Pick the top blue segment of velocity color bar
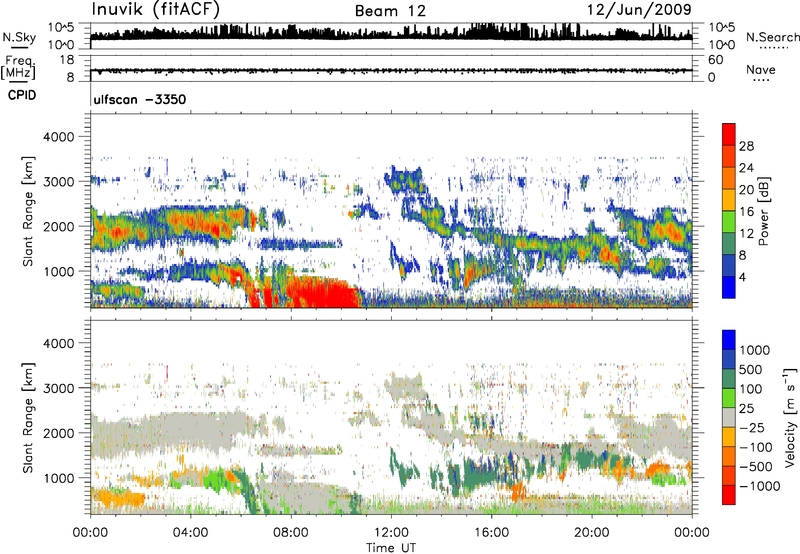Image resolution: width=800 pixels, height=554 pixels. [729, 340]
